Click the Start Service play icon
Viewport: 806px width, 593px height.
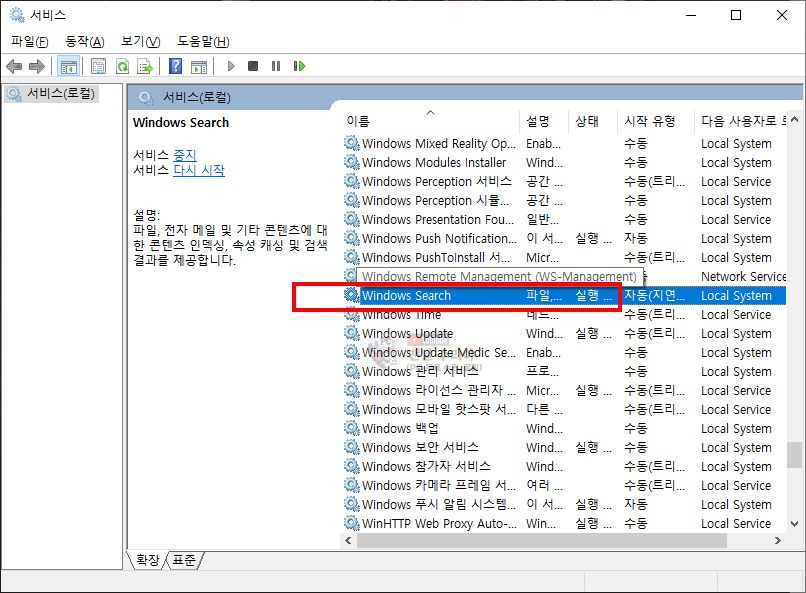click(231, 66)
